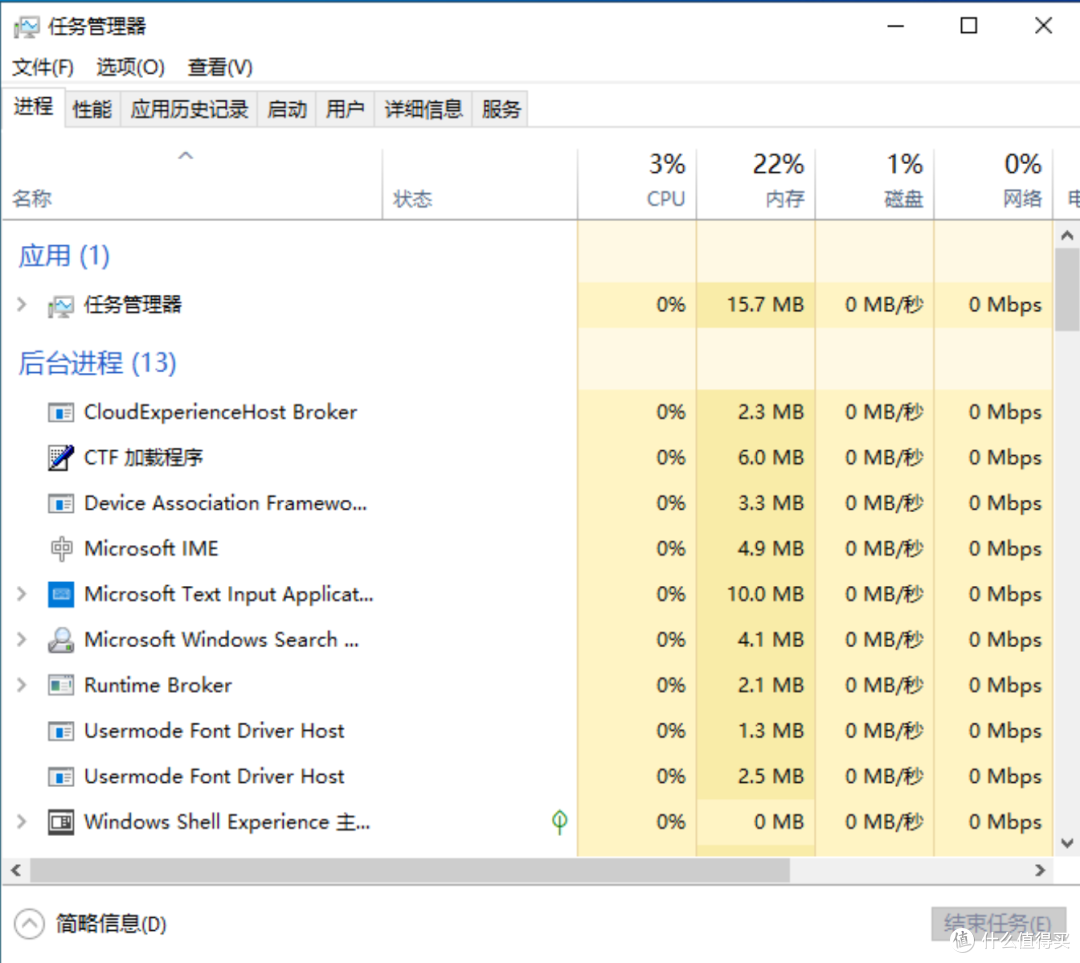Click the 简略信息(D) link
The width and height of the screenshot is (1080, 963).
(111, 924)
